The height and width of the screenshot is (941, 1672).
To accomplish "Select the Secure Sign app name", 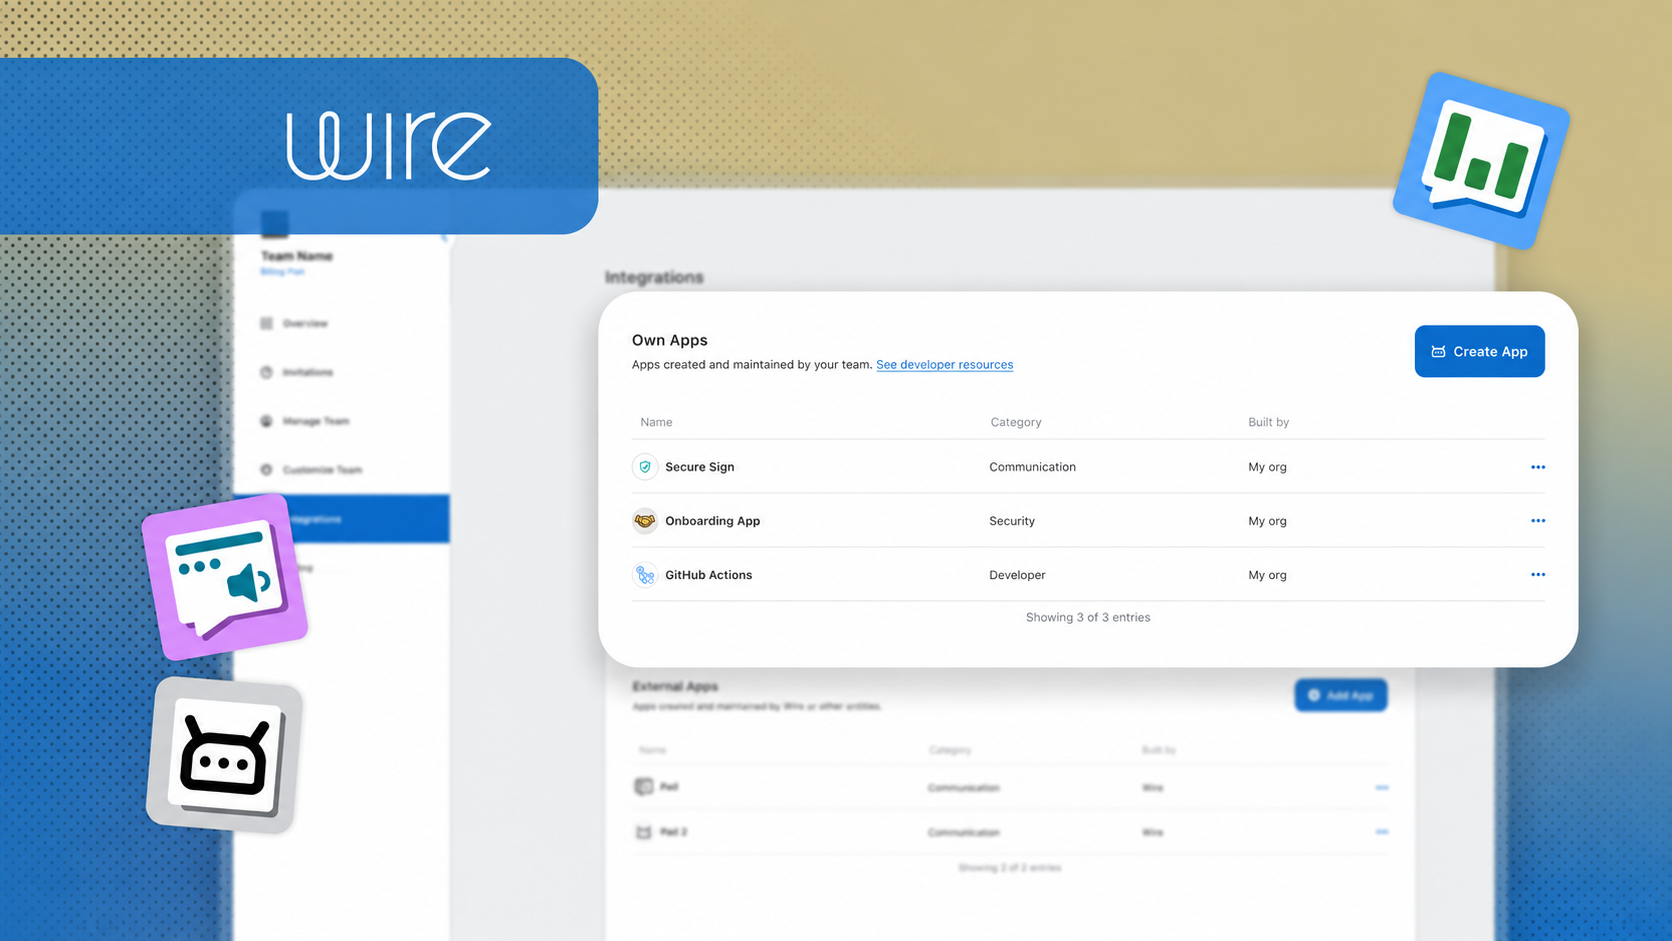I will pyautogui.click(x=700, y=467).
